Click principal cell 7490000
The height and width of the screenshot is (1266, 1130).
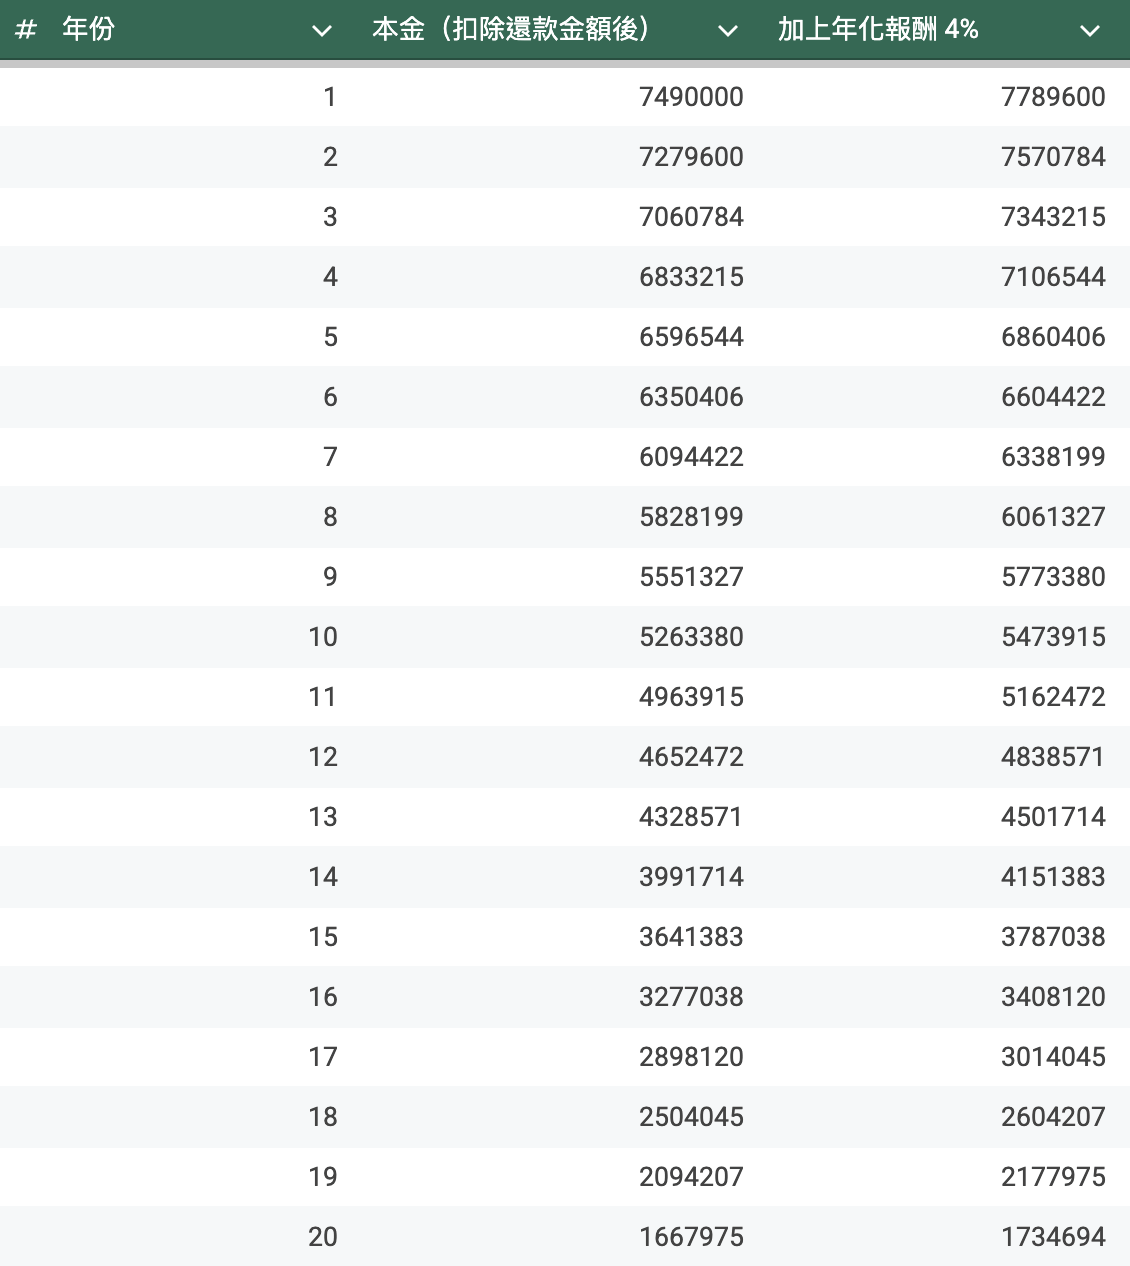pos(691,97)
